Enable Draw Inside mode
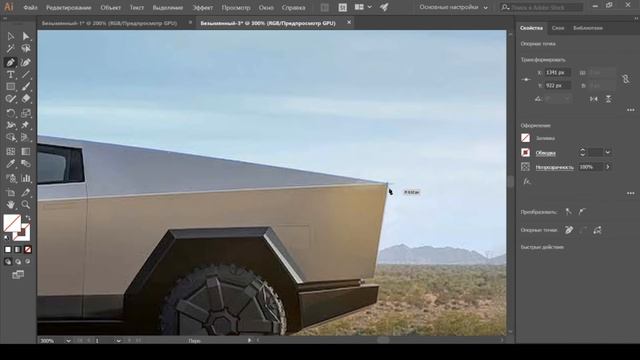Viewport: 640px width, 360px height. [28, 262]
